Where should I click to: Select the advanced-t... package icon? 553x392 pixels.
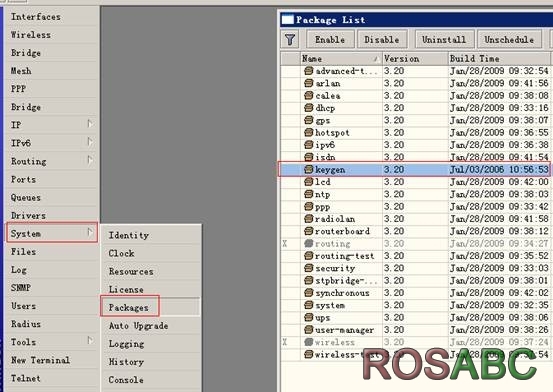[309, 71]
